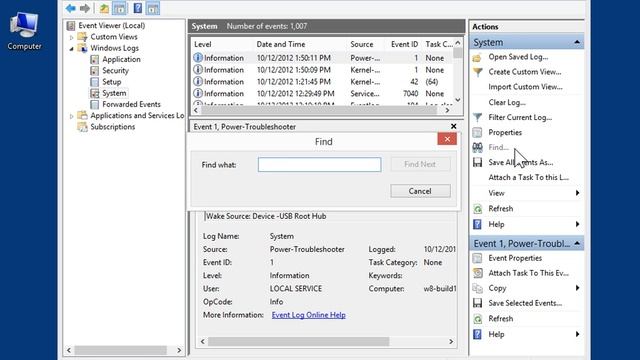The image size is (640, 360).
Task: Click the Forward arrow toolbar icon
Action: click(x=85, y=8)
